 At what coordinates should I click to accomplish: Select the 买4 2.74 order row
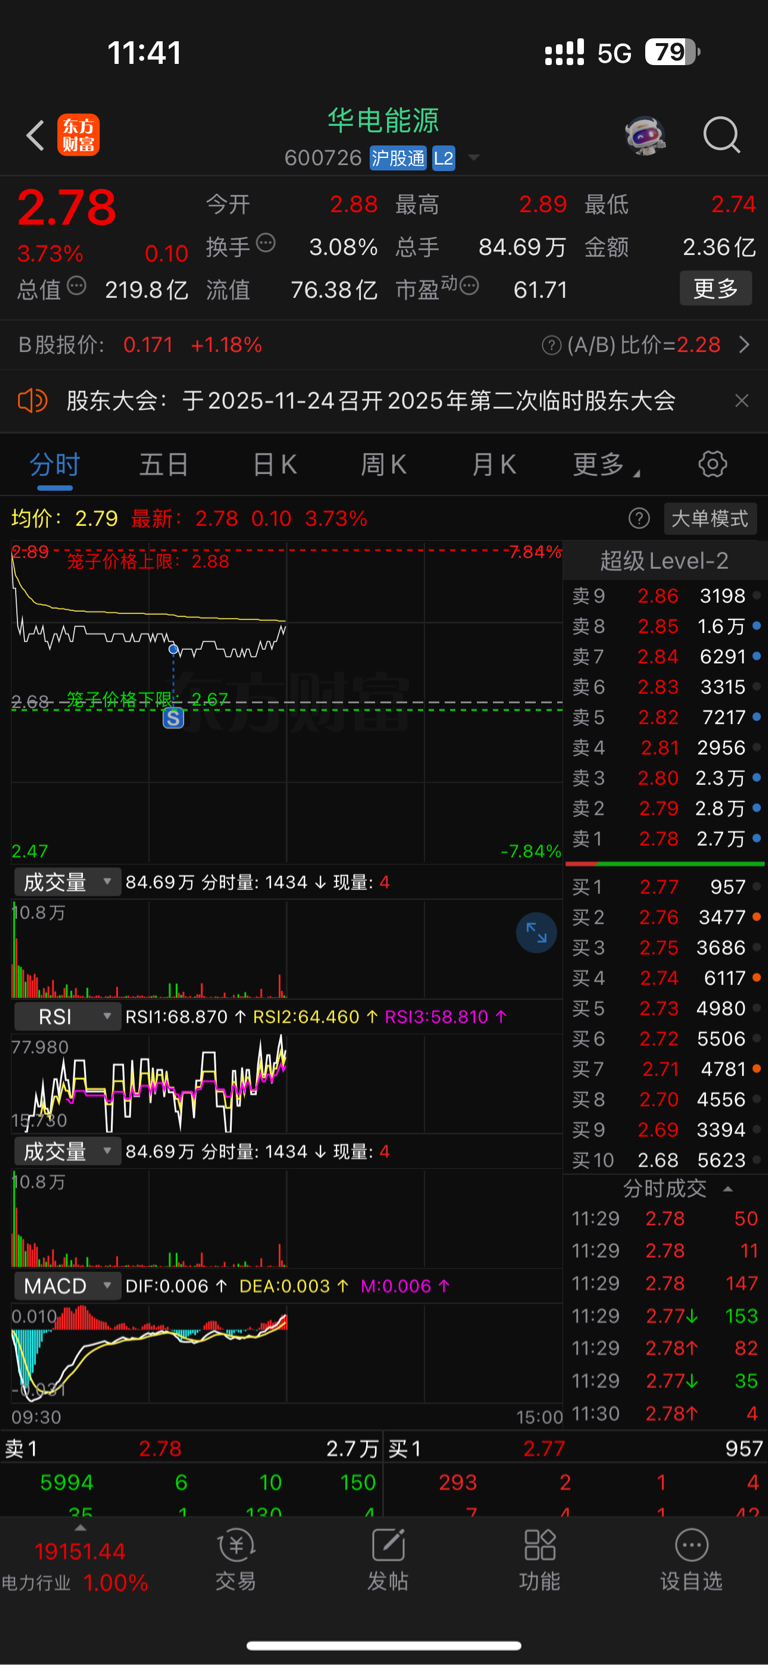pyautogui.click(x=665, y=978)
